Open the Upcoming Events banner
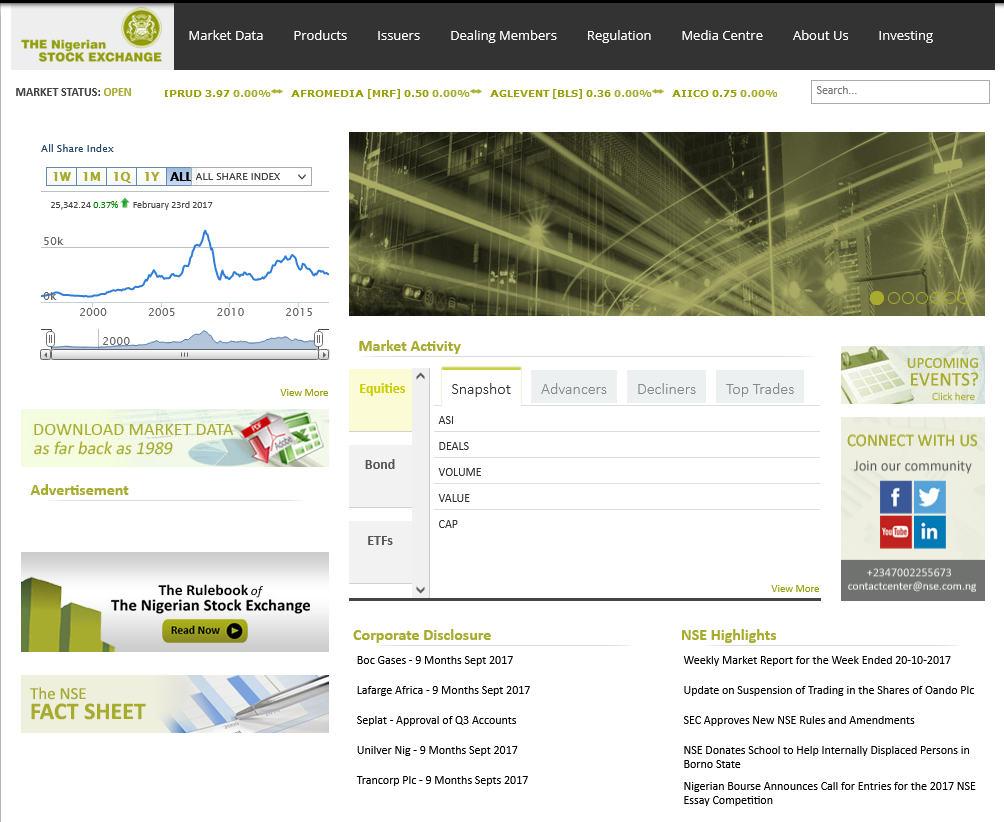The image size is (1004, 822). click(912, 375)
